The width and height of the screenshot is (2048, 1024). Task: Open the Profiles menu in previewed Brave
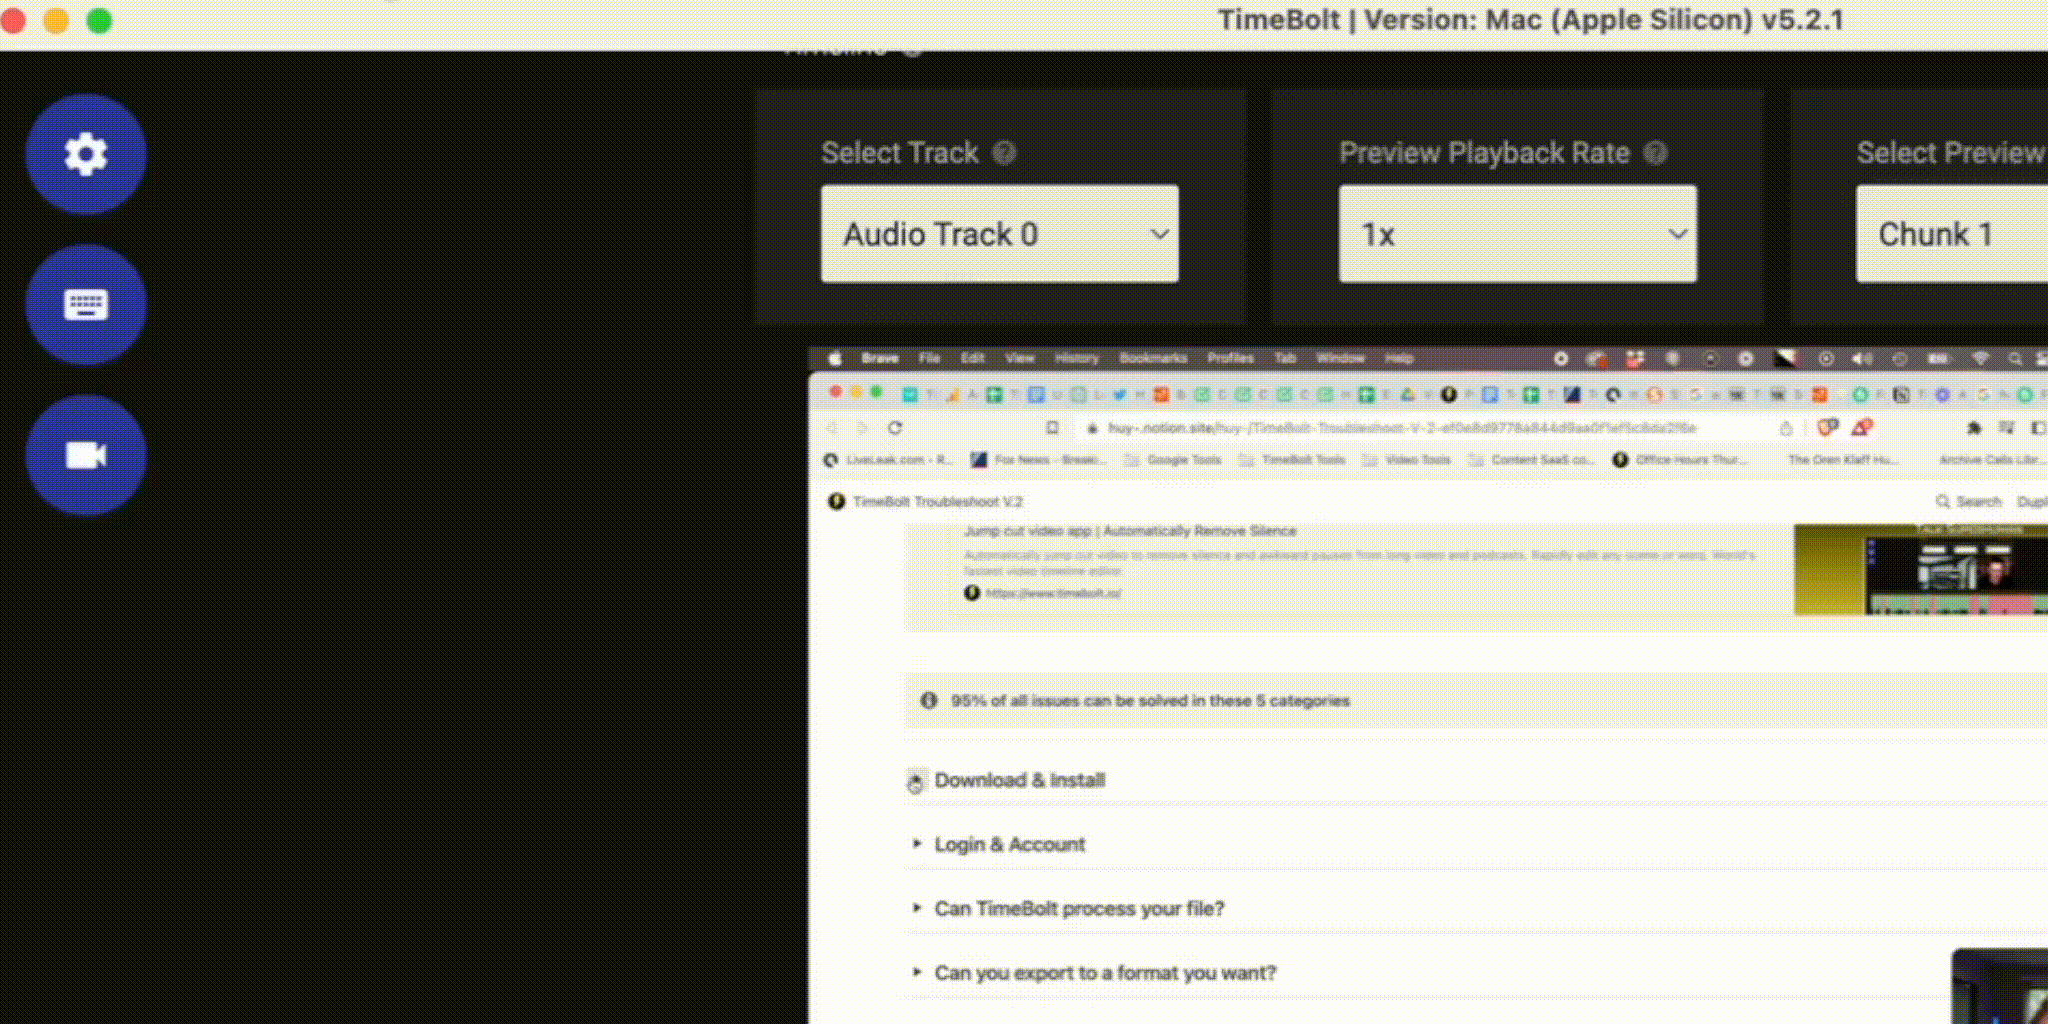point(1230,358)
